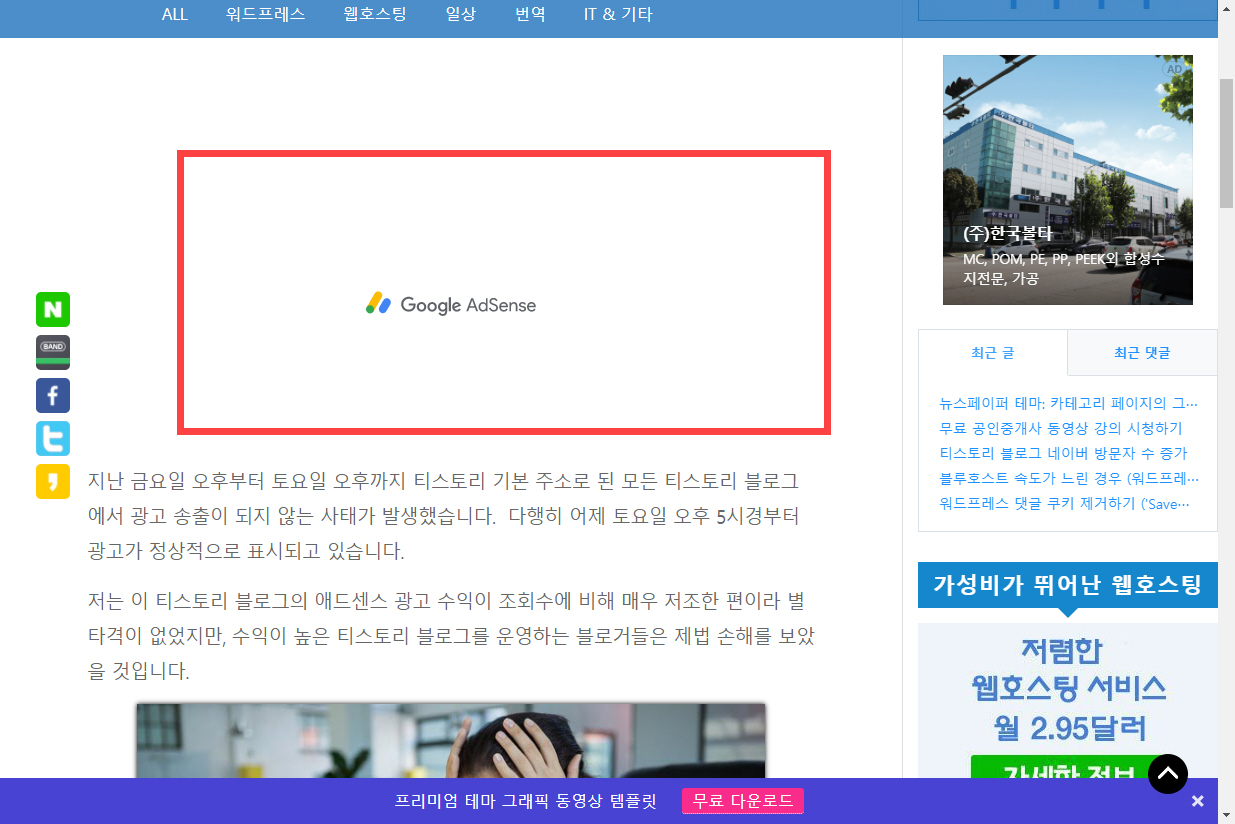Image resolution: width=1235 pixels, height=824 pixels.
Task: Click 프리미엄 테마 그래픽 동영상 템플릿 text
Action: point(526,801)
